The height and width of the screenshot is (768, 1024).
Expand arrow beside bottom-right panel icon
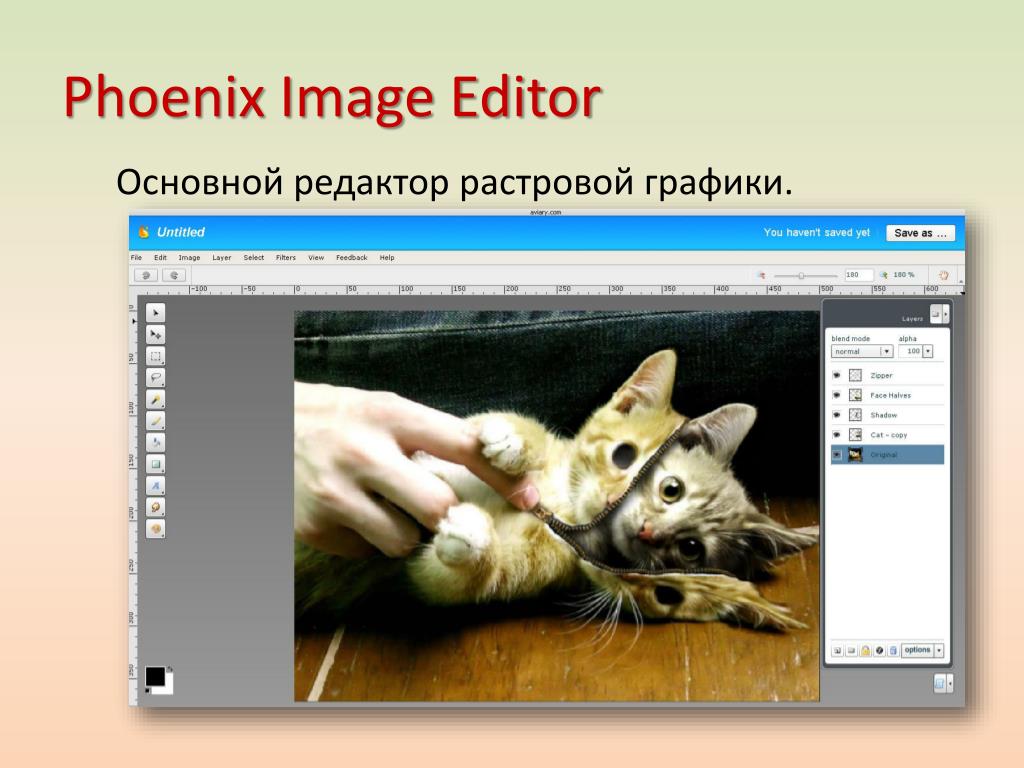[x=950, y=684]
